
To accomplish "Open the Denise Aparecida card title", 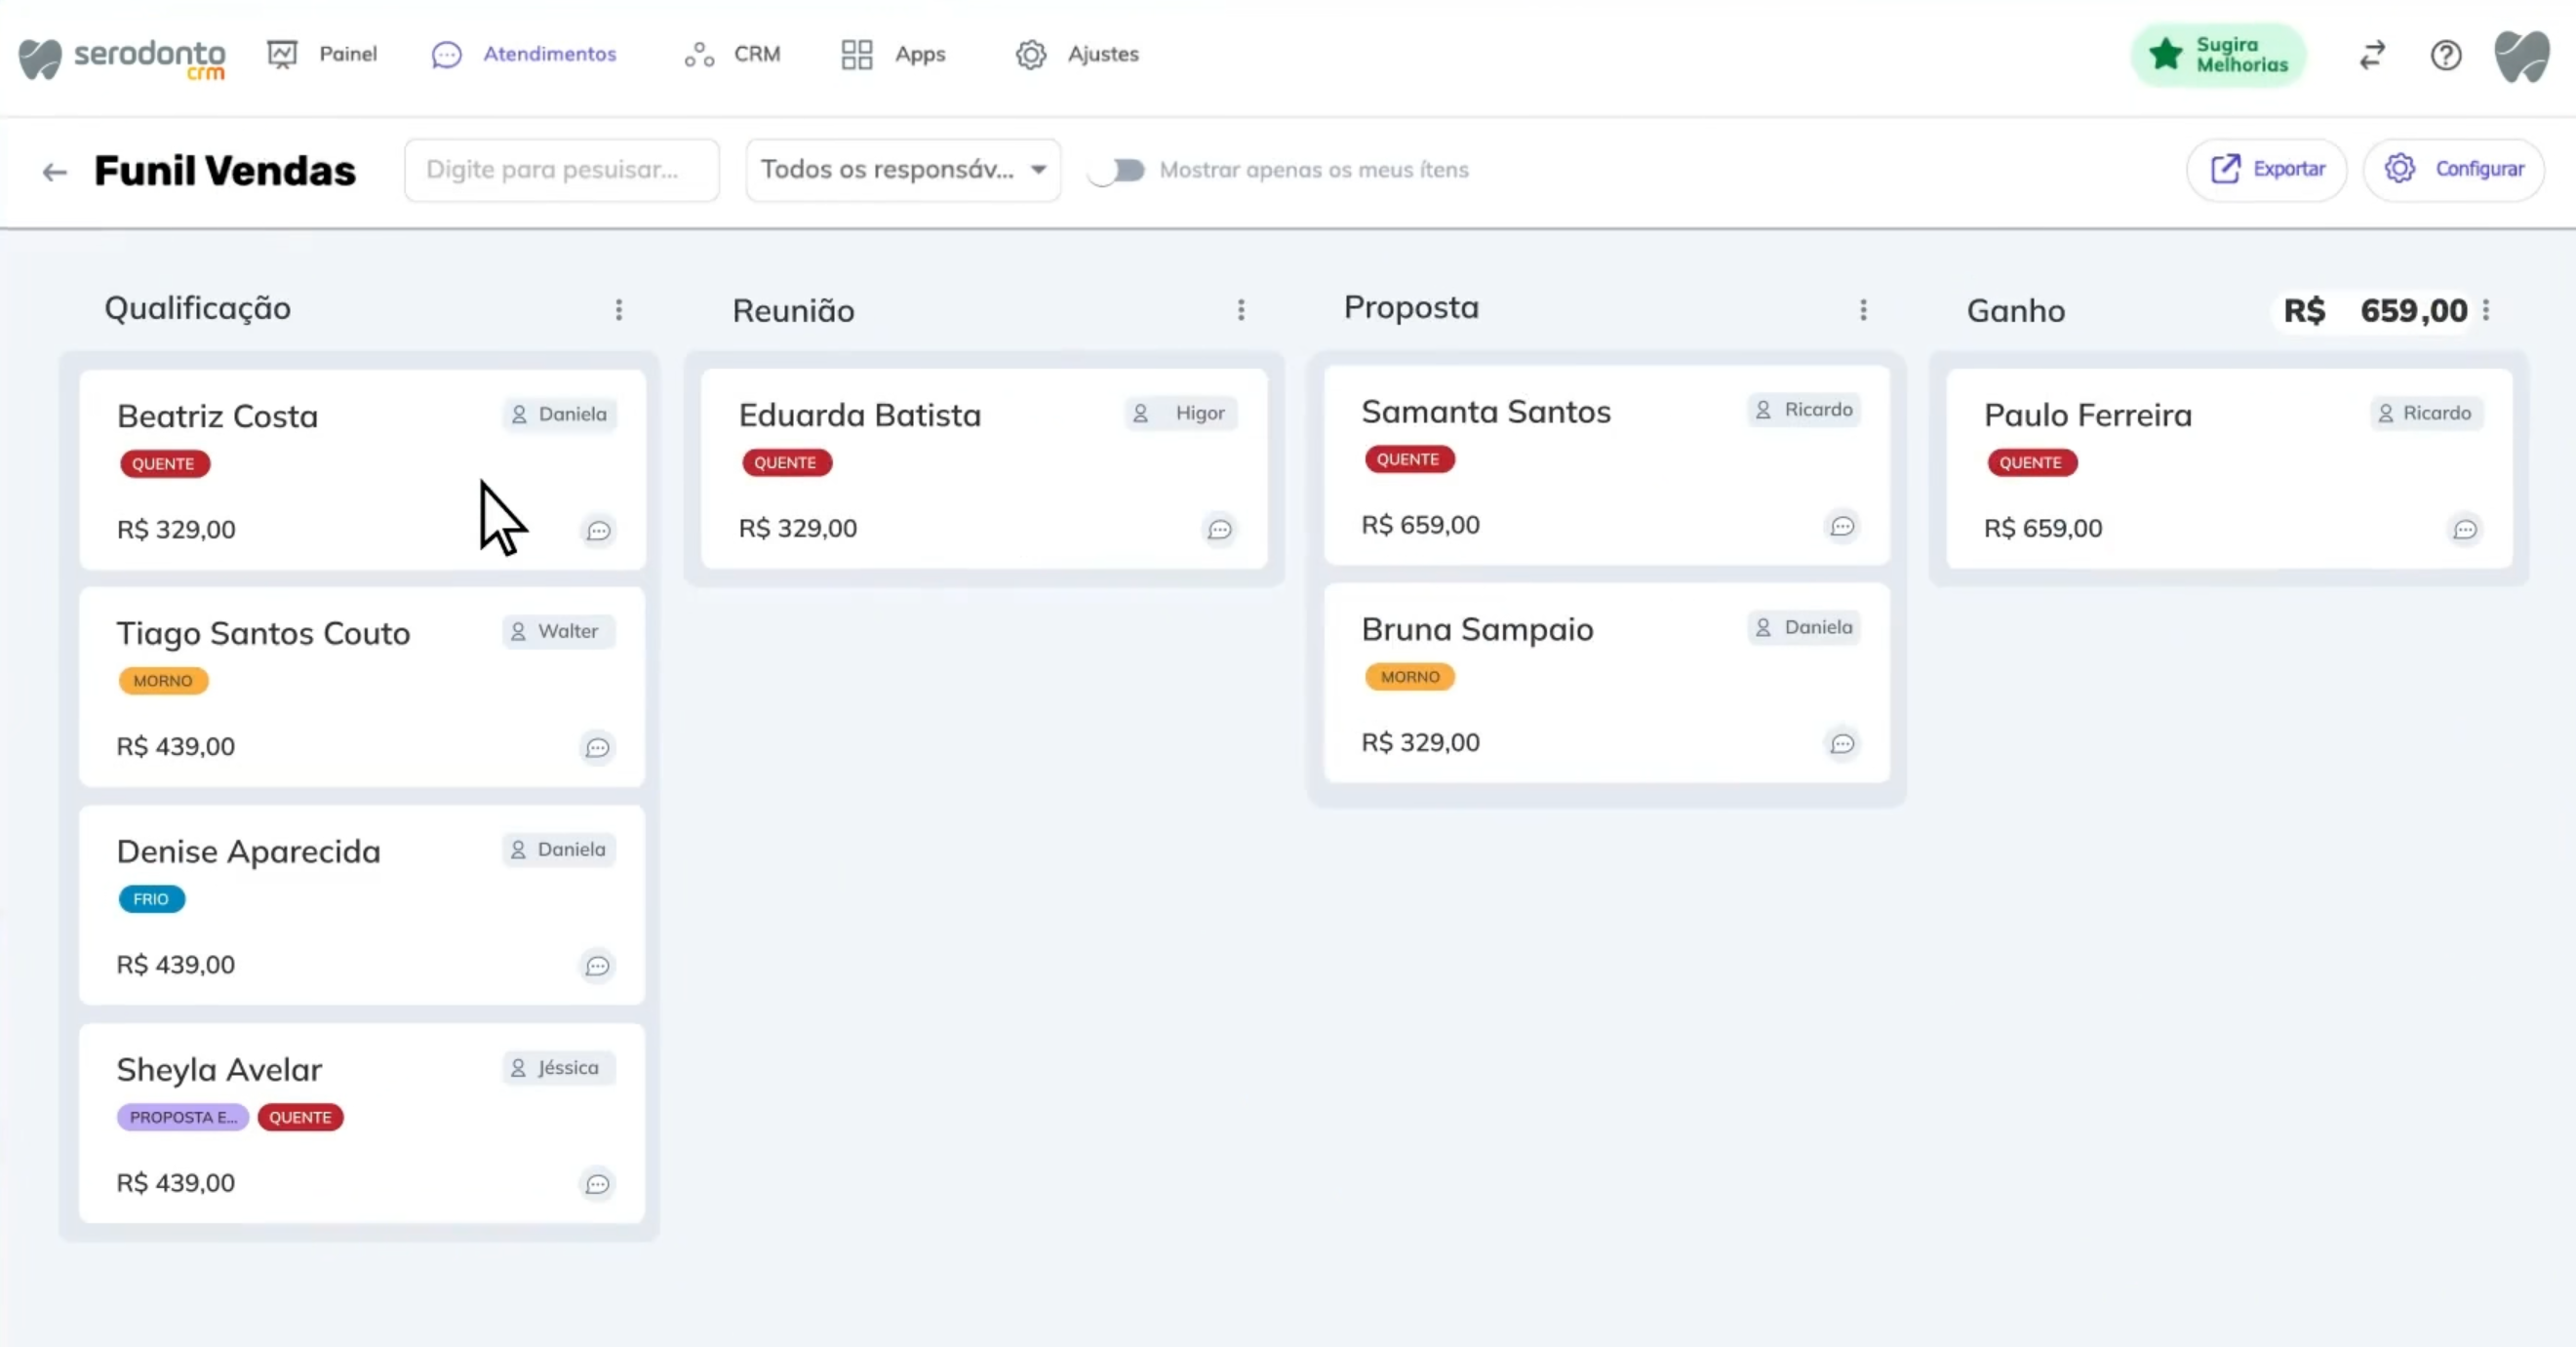I will (249, 851).
